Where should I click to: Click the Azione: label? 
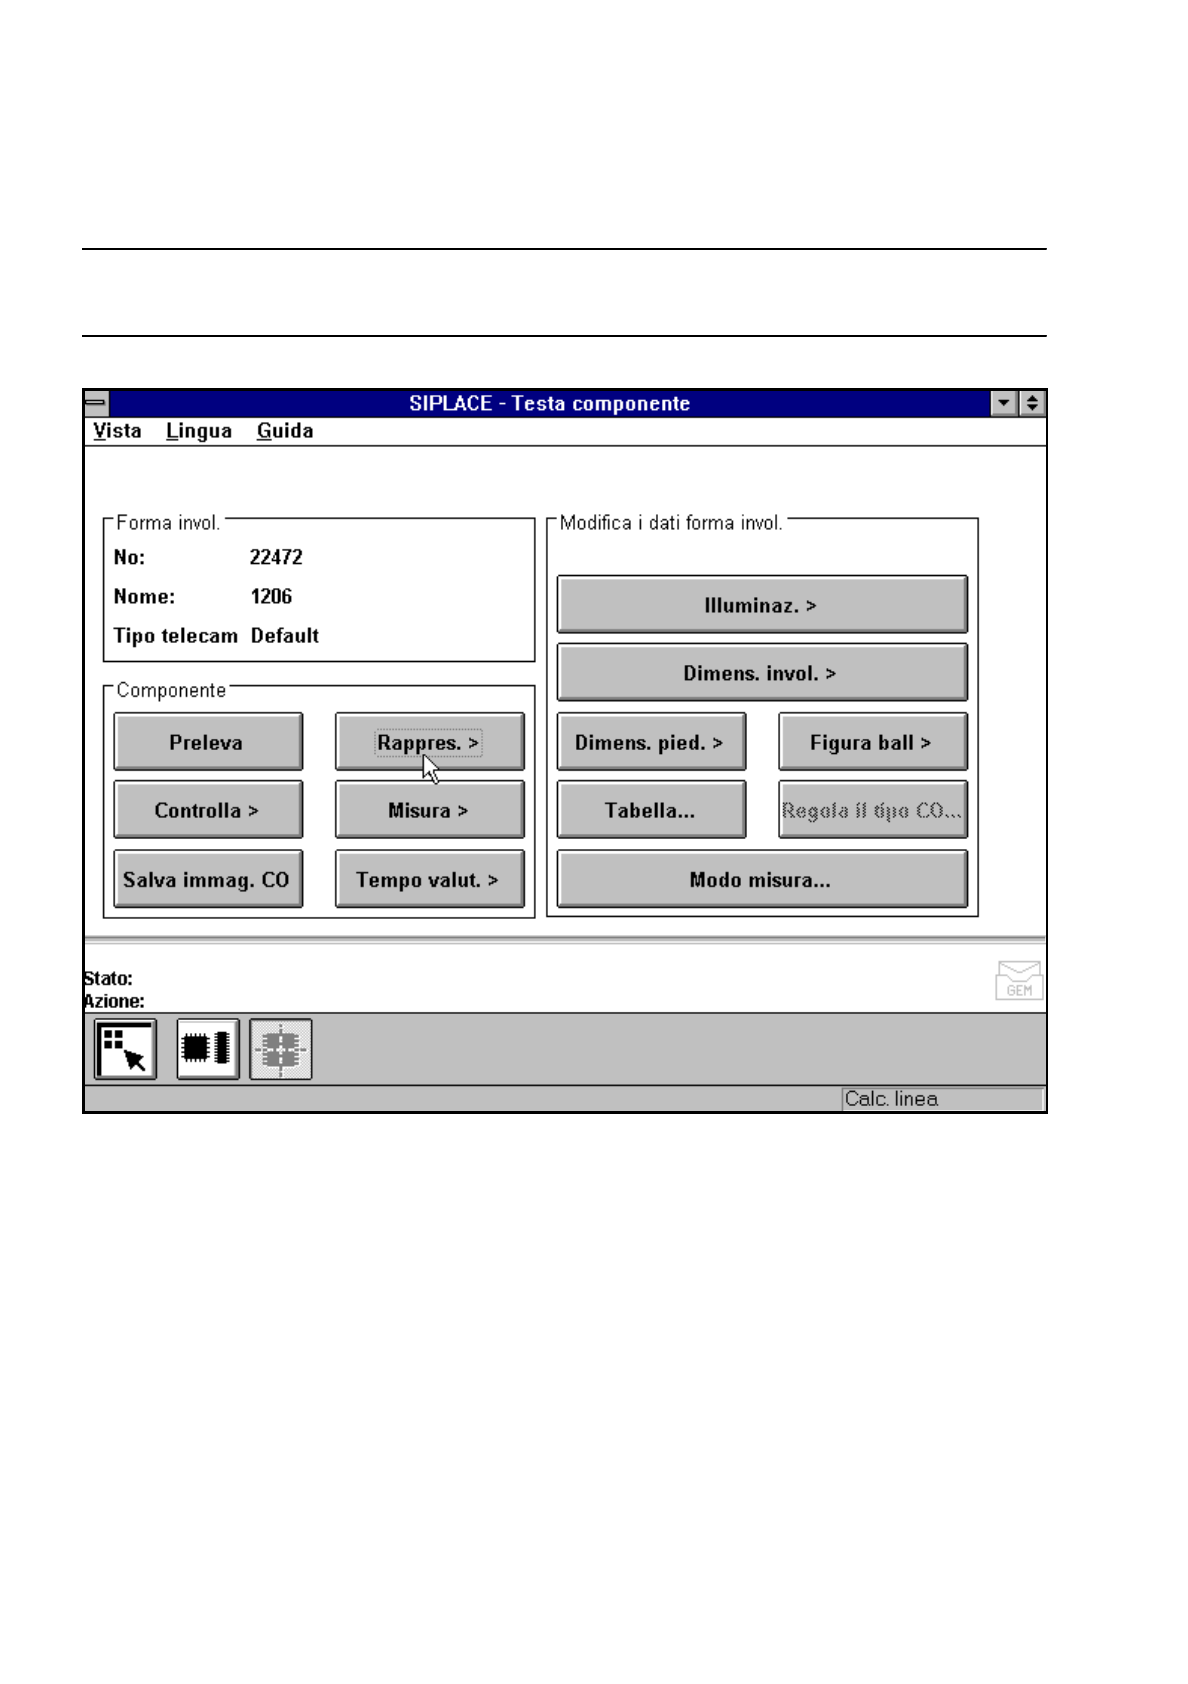114,1001
